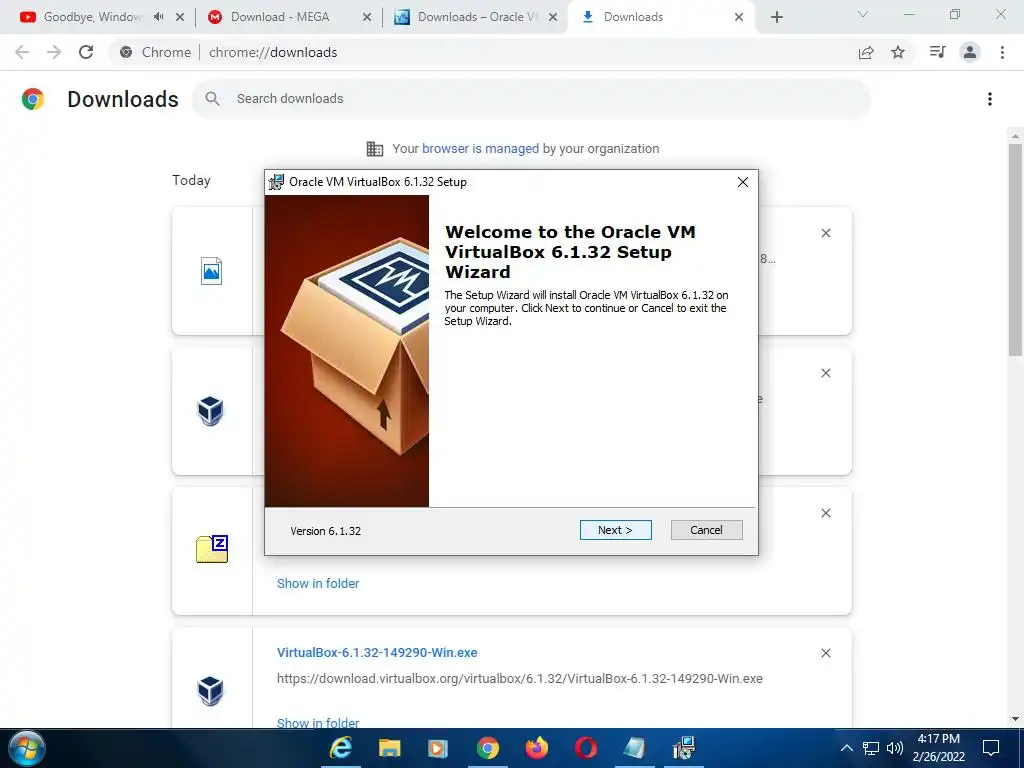Switch to Downloads – Oracle VirtualBox tab
The image size is (1024, 768).
point(475,17)
